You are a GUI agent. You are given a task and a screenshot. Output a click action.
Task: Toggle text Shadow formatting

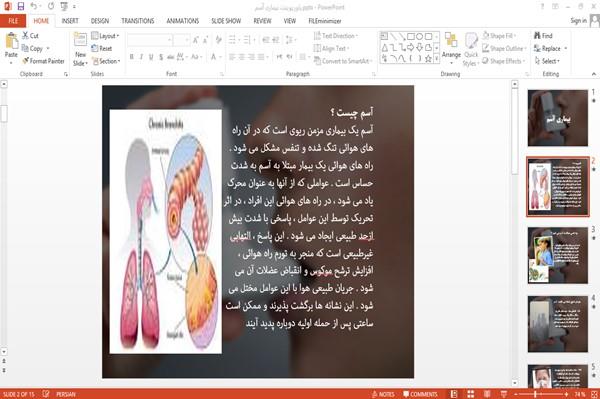(x=161, y=57)
